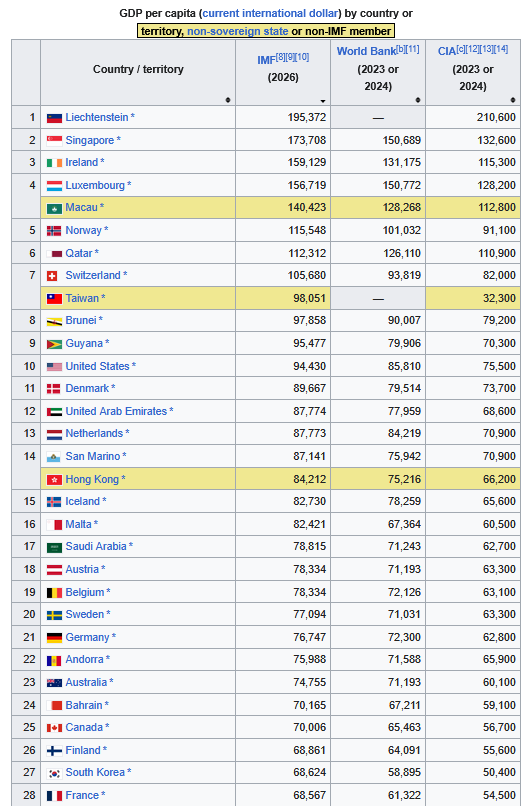523x806 pixels.
Task: Open CIA reference [12]
Action: tap(473, 49)
